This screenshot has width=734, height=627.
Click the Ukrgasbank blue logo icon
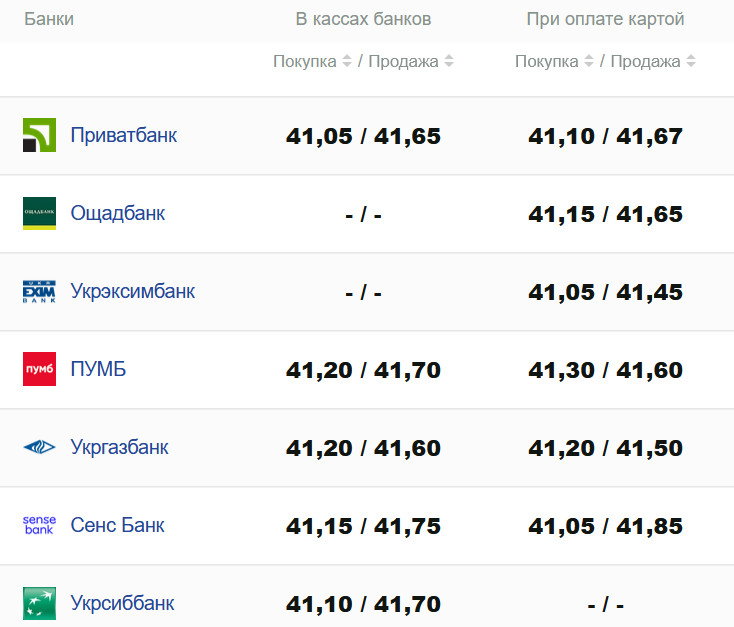tap(40, 447)
